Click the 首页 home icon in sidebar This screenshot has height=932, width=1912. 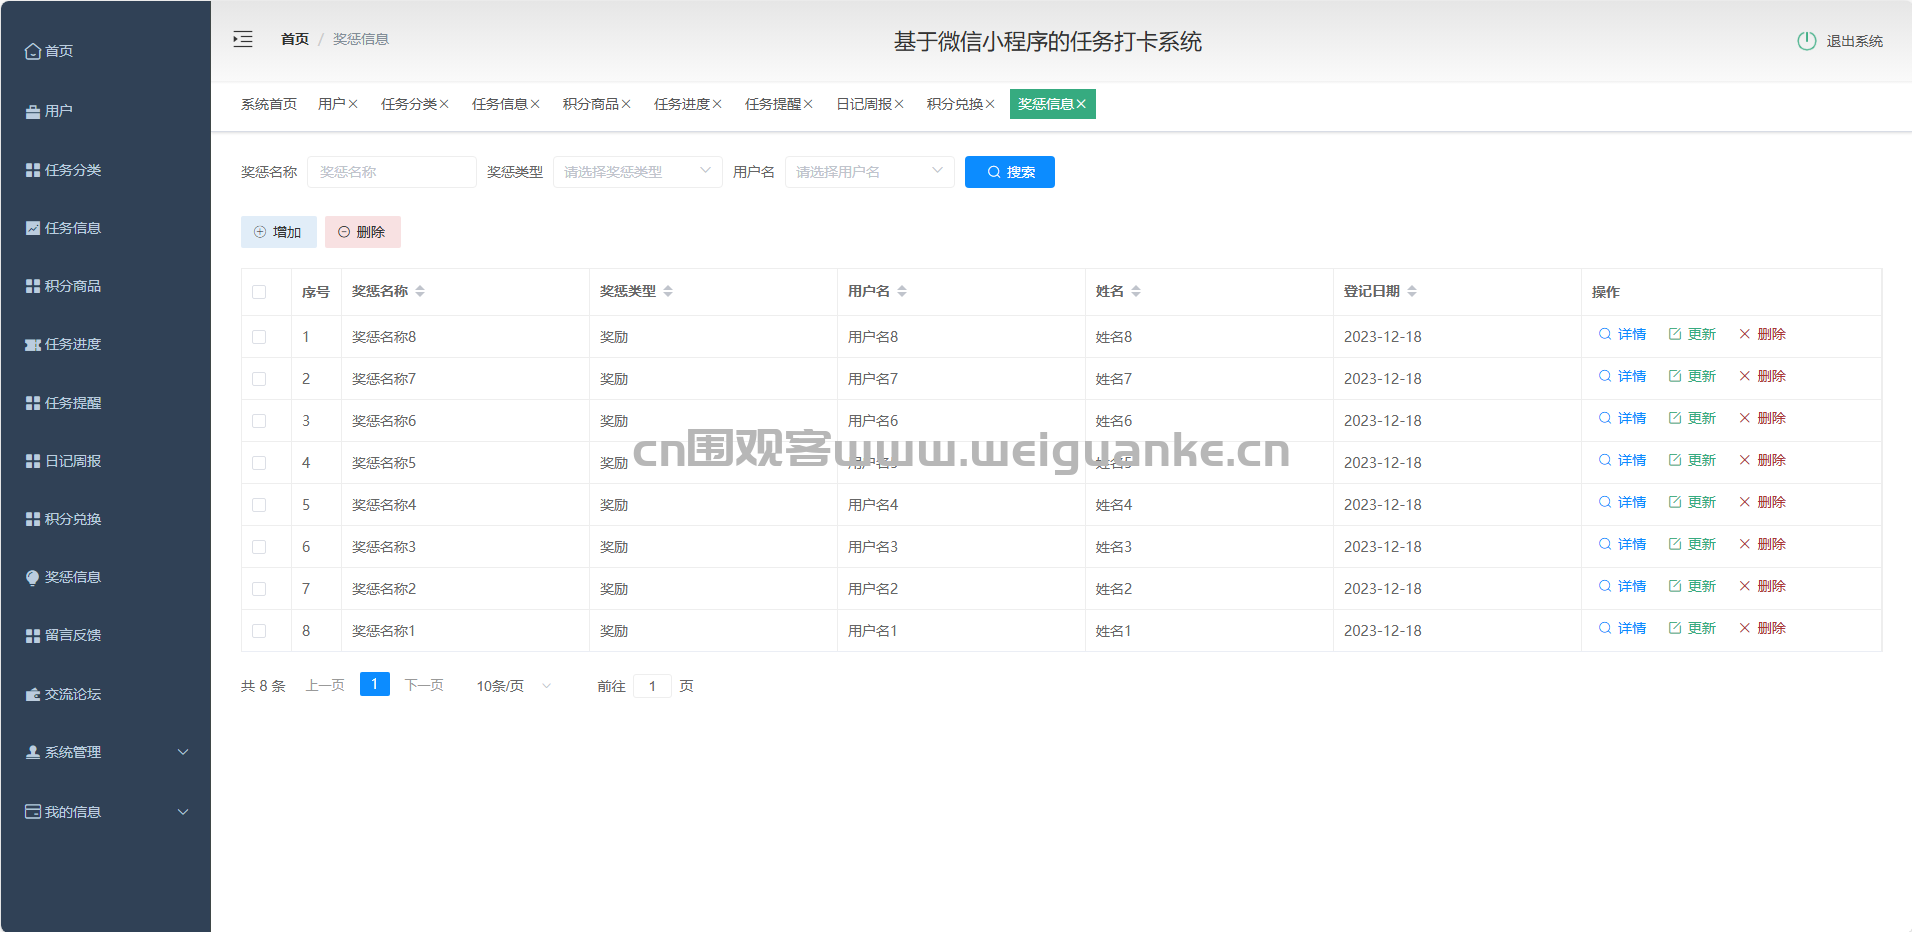33,51
